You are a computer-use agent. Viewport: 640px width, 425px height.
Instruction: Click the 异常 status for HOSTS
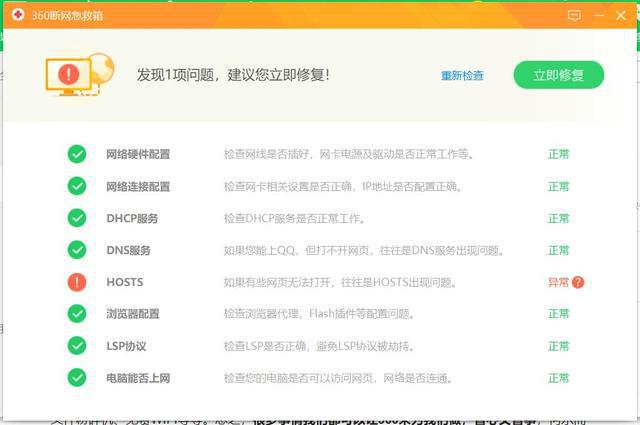coord(558,282)
